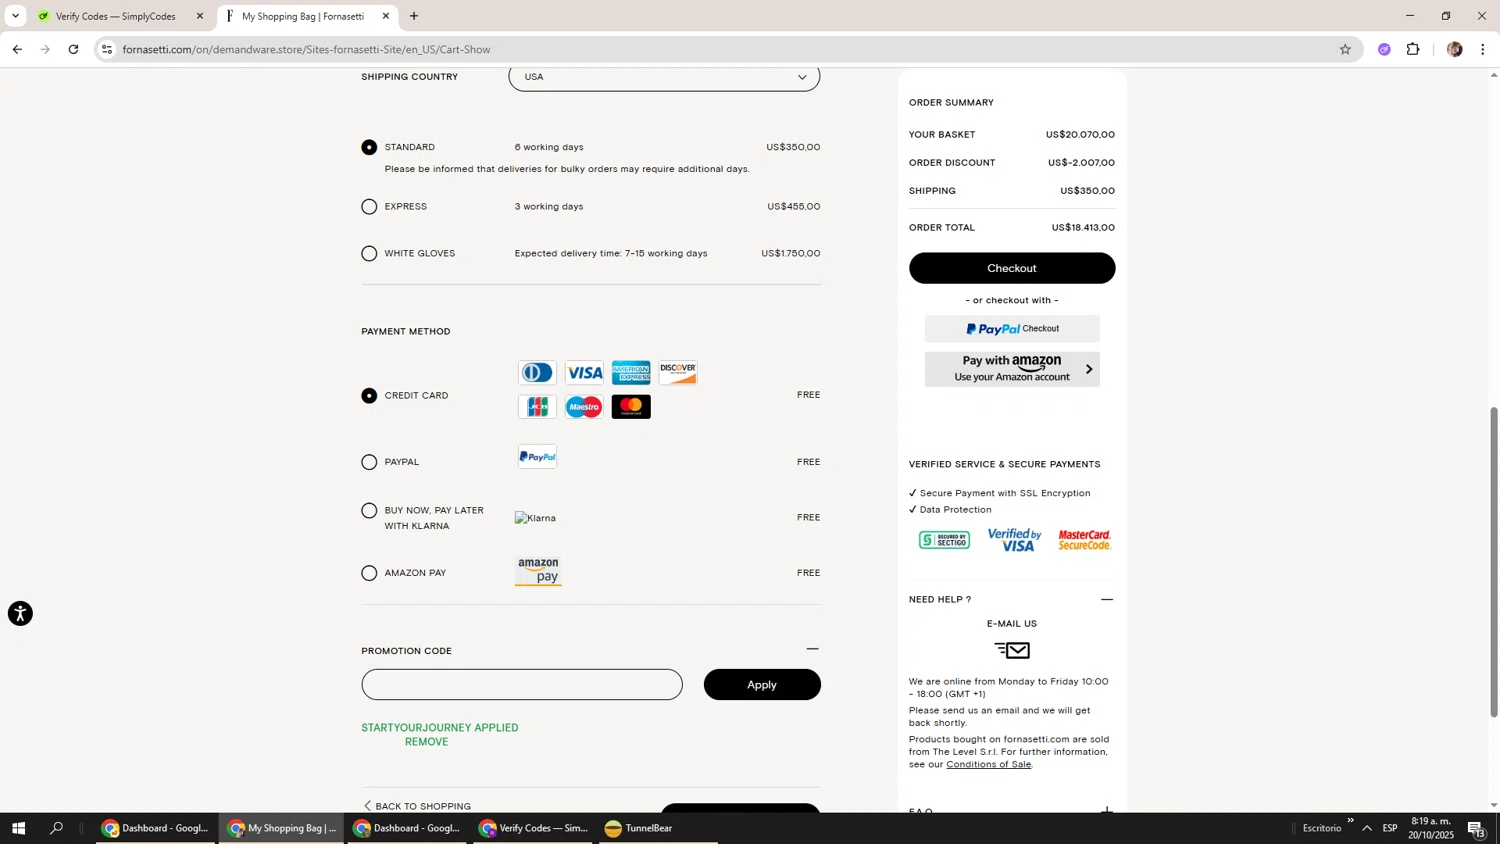Select PayPal payment method

[x=369, y=462]
